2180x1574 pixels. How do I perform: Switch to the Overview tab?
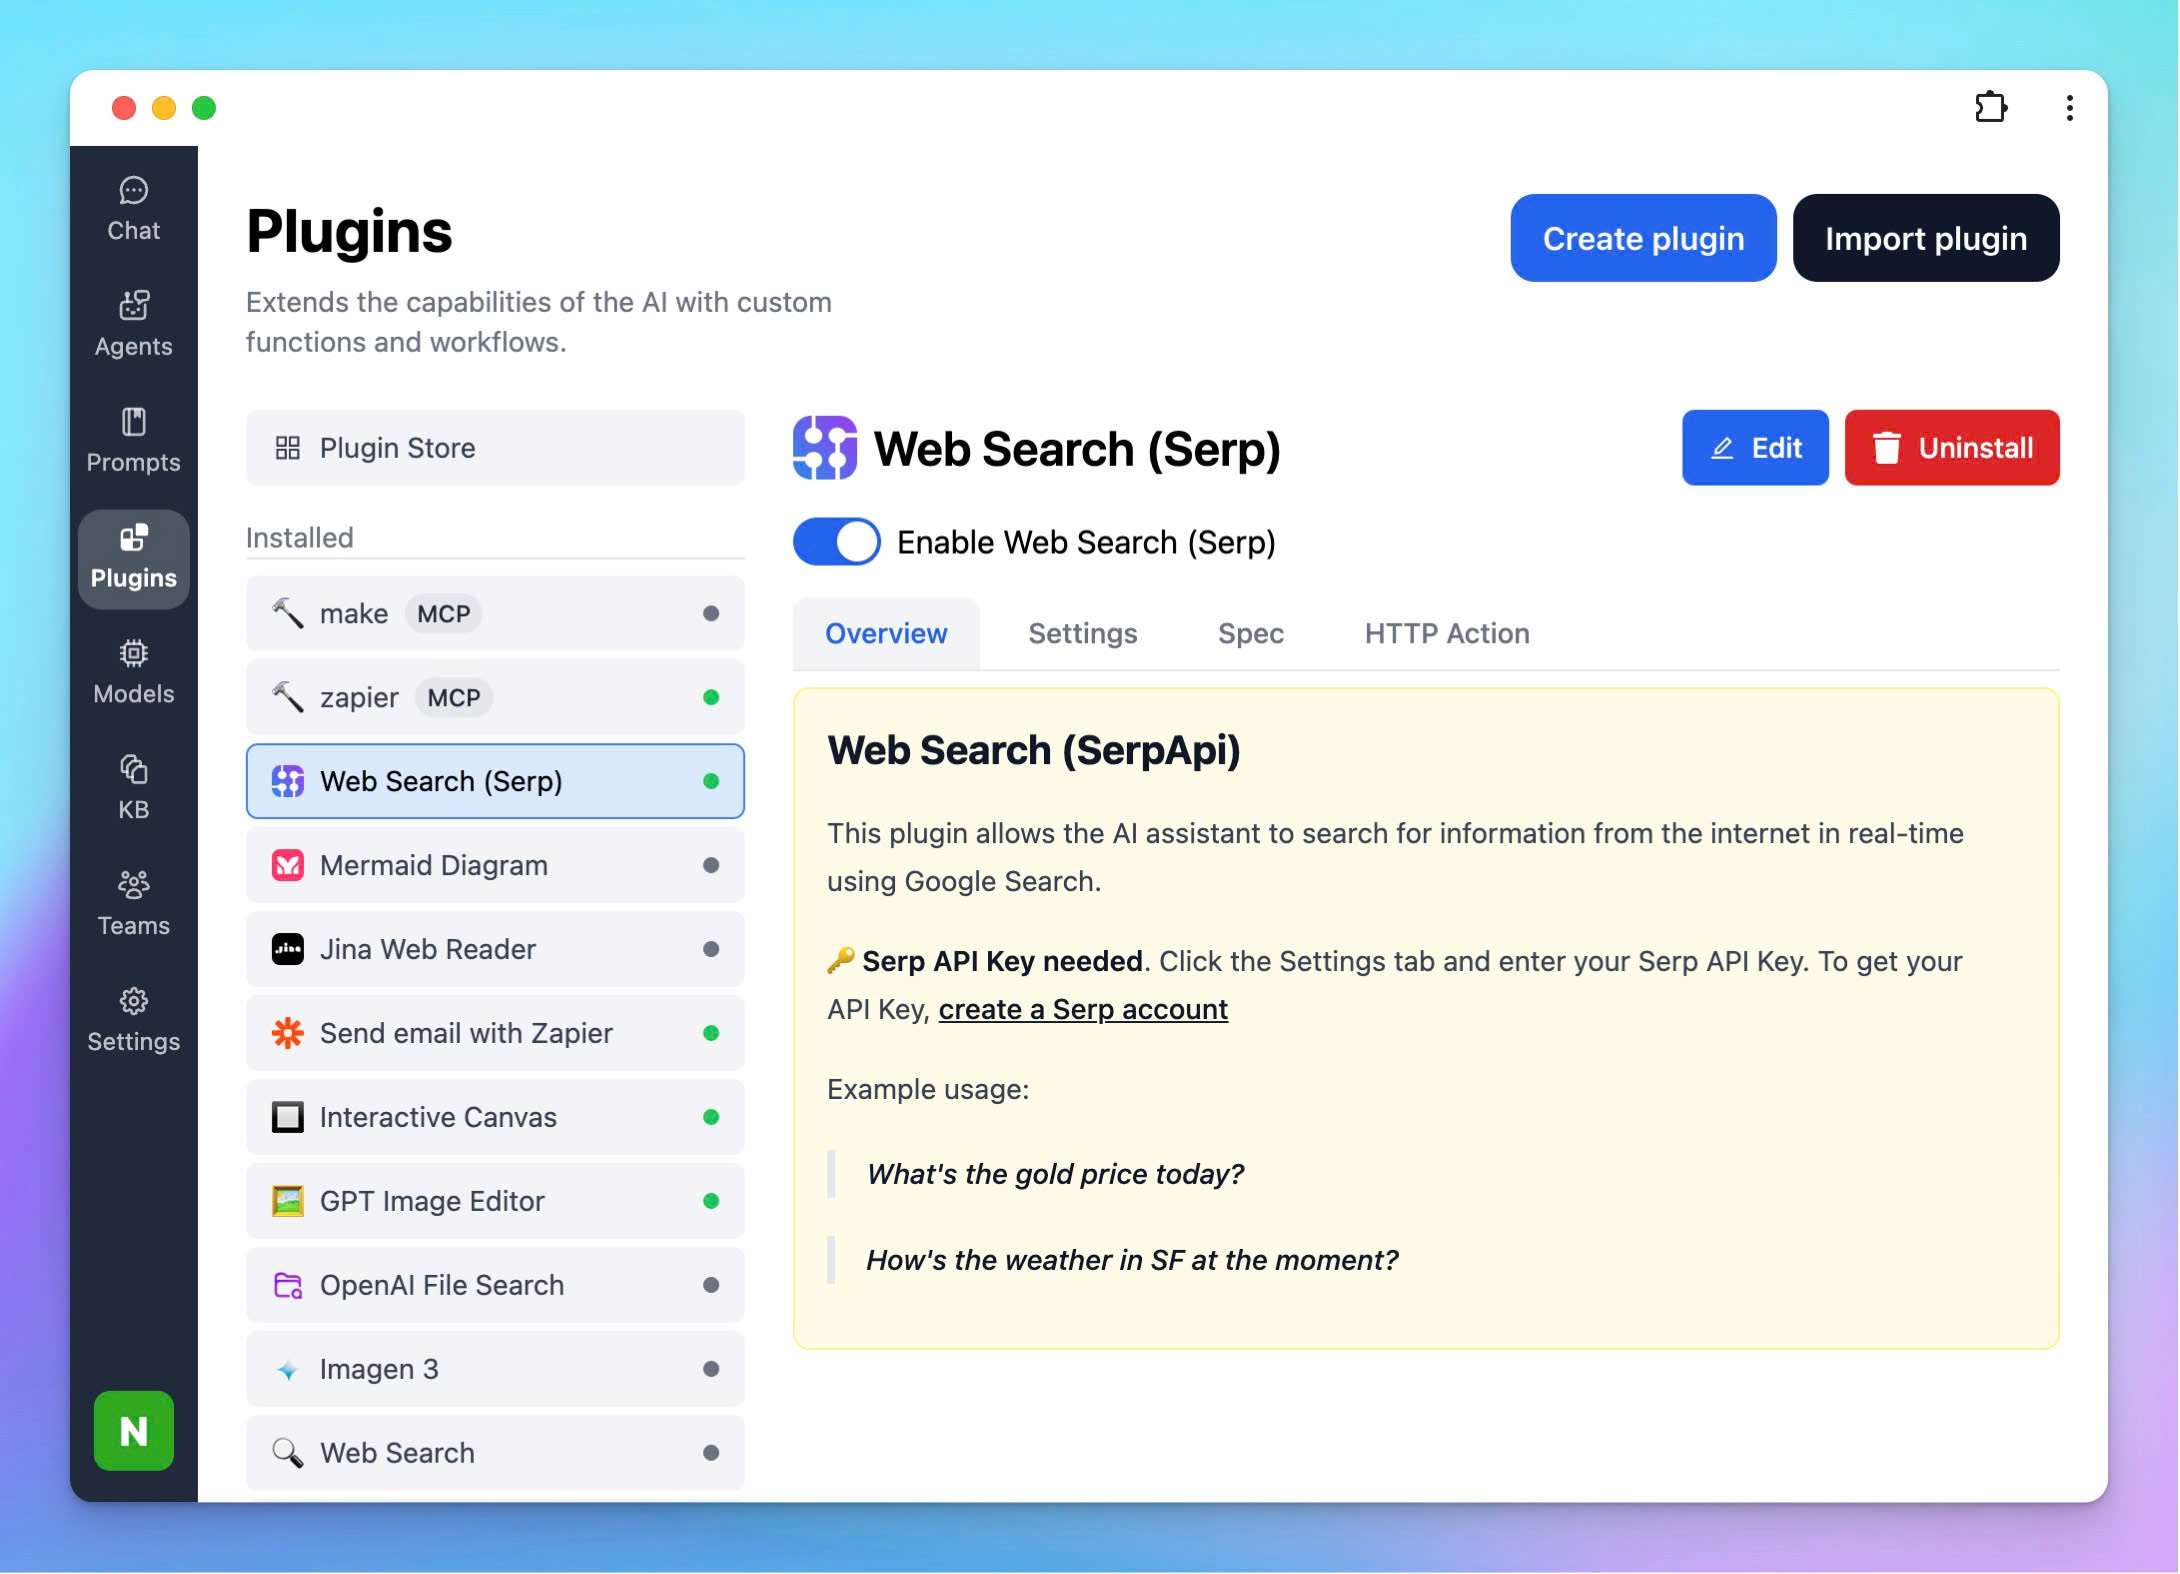click(x=886, y=634)
